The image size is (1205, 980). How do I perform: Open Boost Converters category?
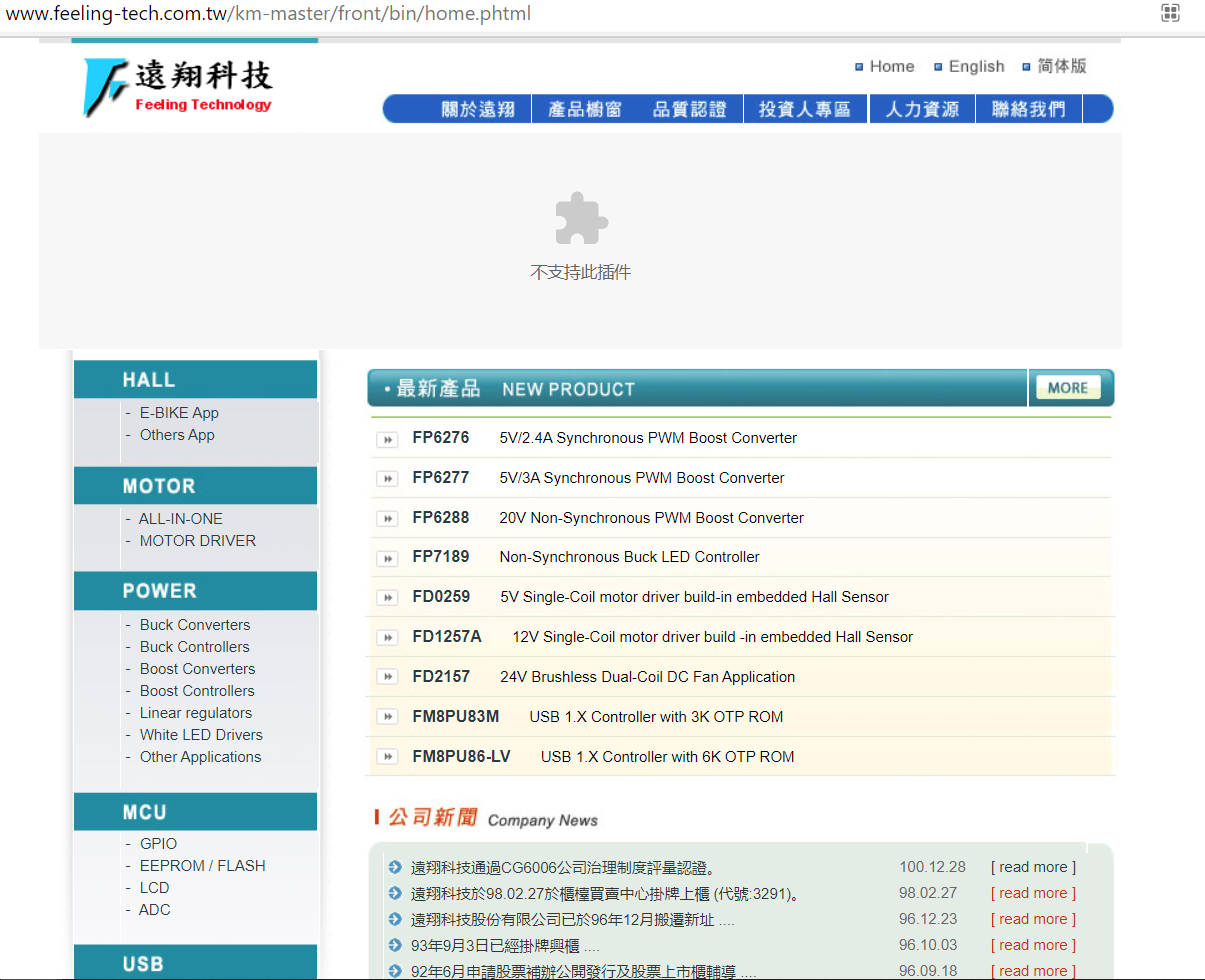pos(197,669)
